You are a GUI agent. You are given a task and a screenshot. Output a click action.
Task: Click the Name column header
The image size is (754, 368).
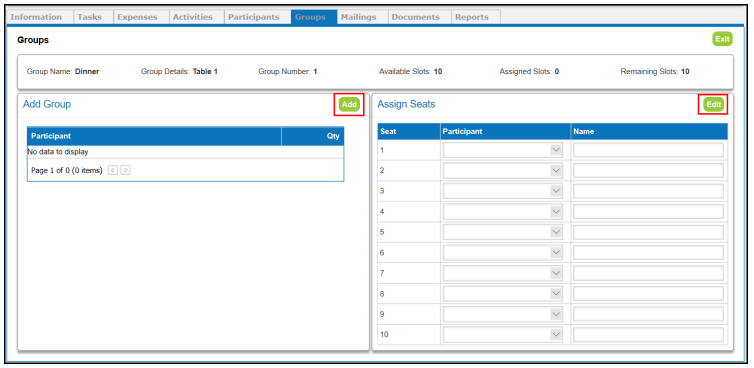point(649,131)
